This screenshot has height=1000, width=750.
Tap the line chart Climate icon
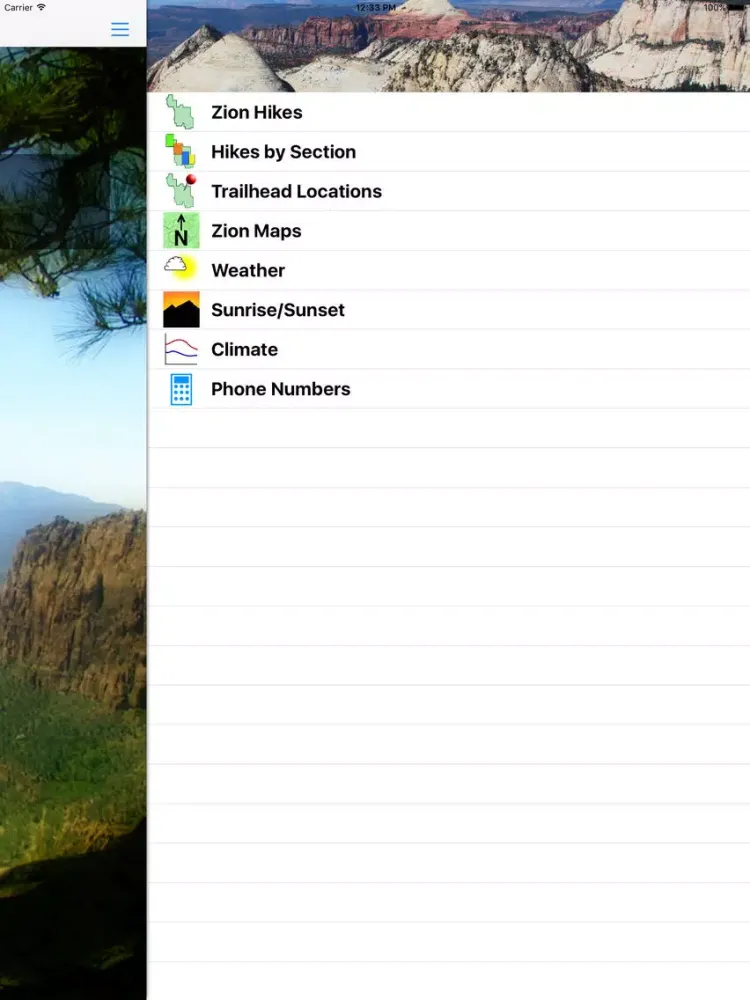click(x=181, y=349)
